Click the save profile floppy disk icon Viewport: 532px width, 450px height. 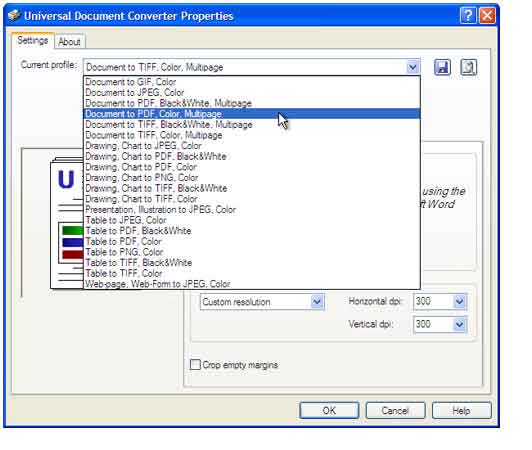pos(442,67)
